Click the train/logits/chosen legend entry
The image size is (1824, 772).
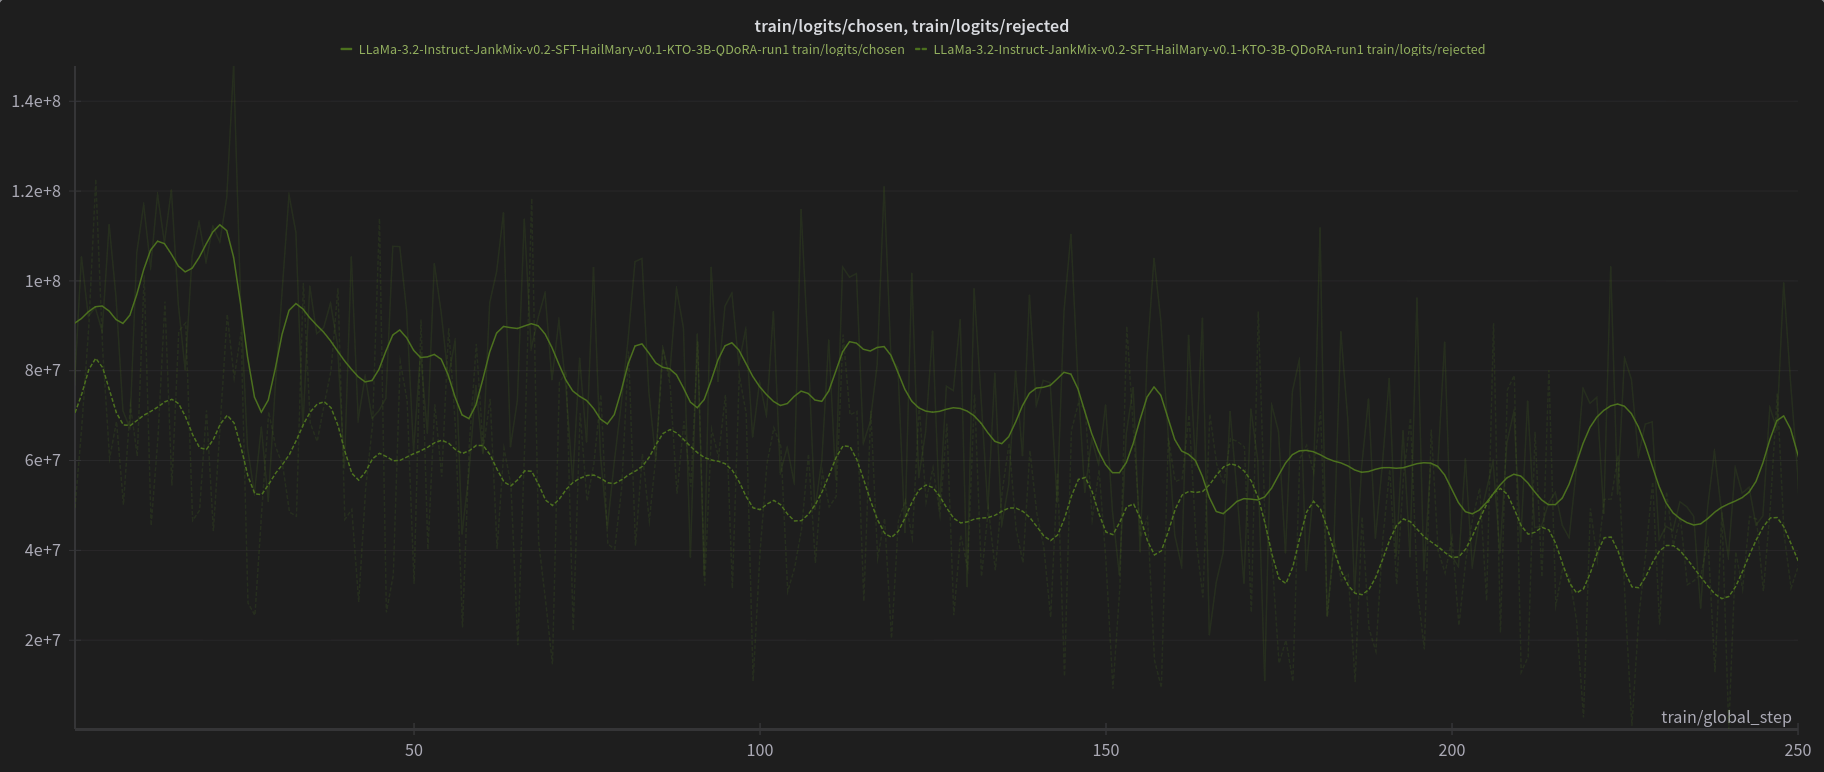click(622, 49)
